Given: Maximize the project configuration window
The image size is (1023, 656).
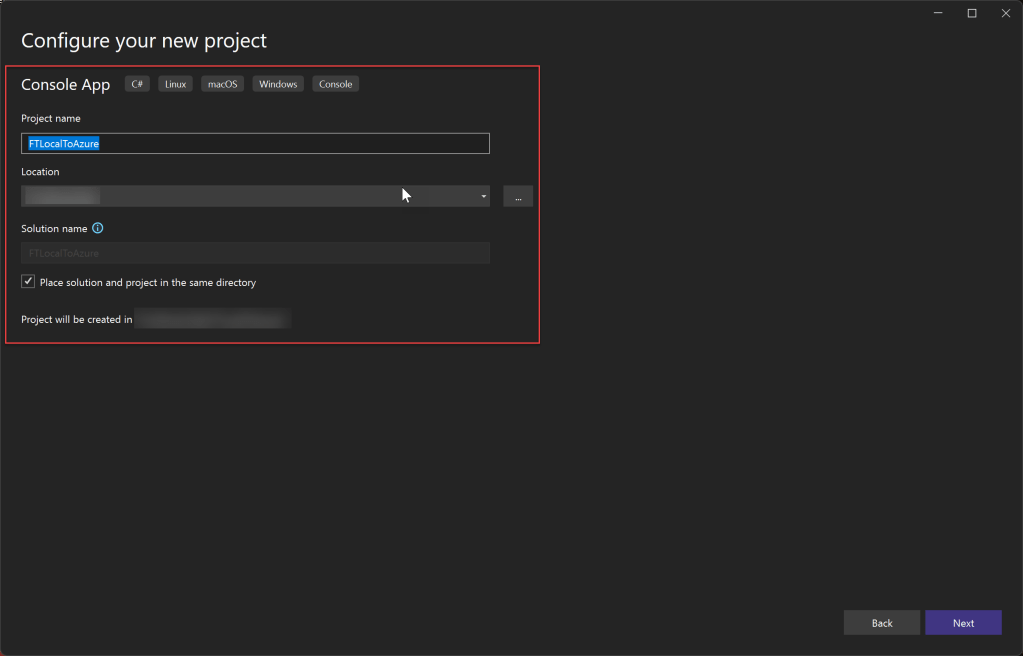Looking at the screenshot, I should [972, 13].
